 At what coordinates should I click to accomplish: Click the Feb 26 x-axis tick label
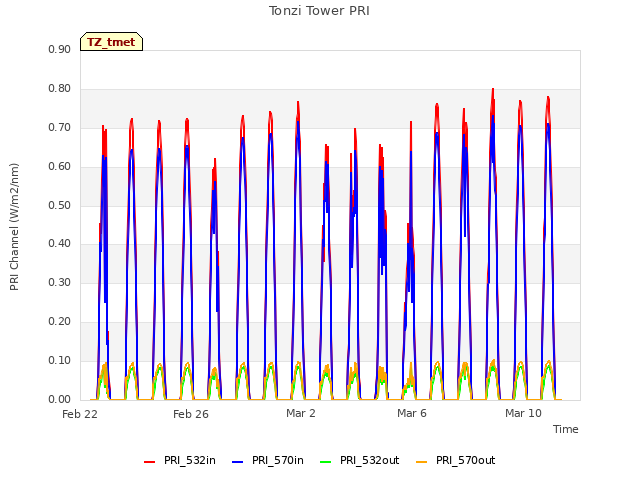[x=191, y=414]
